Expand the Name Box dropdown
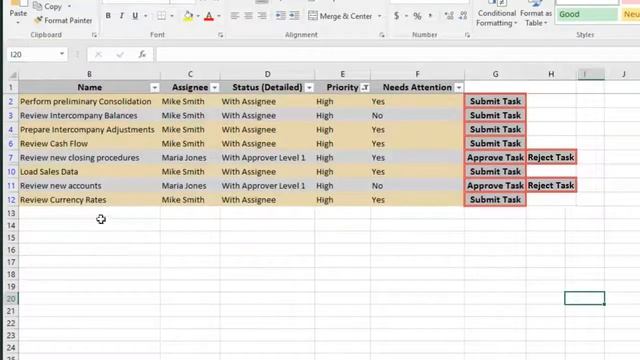Image resolution: width=640 pixels, height=360 pixels. (x=62, y=54)
